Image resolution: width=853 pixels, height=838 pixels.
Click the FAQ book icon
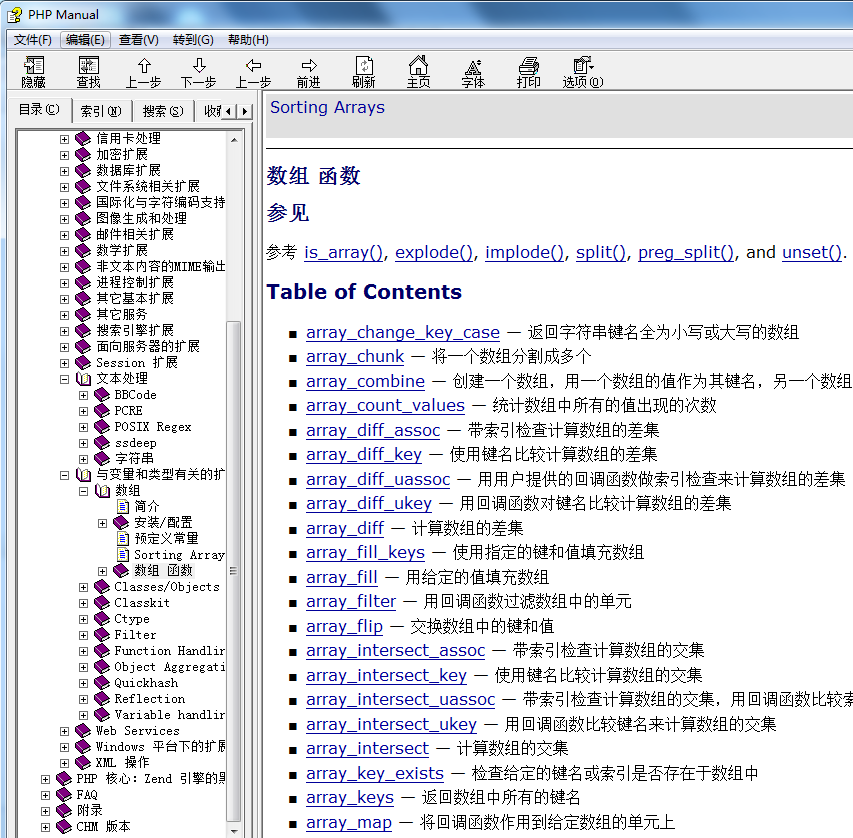pyautogui.click(x=64, y=794)
